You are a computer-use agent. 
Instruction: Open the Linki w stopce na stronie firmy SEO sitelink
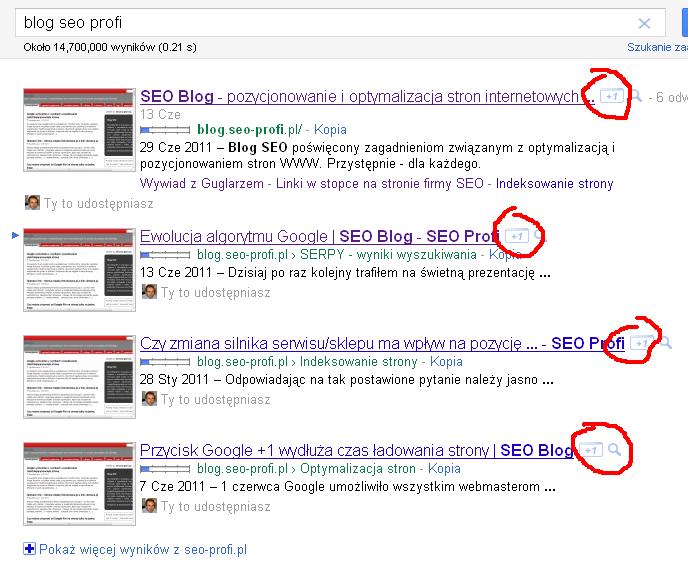pyautogui.click(x=380, y=183)
